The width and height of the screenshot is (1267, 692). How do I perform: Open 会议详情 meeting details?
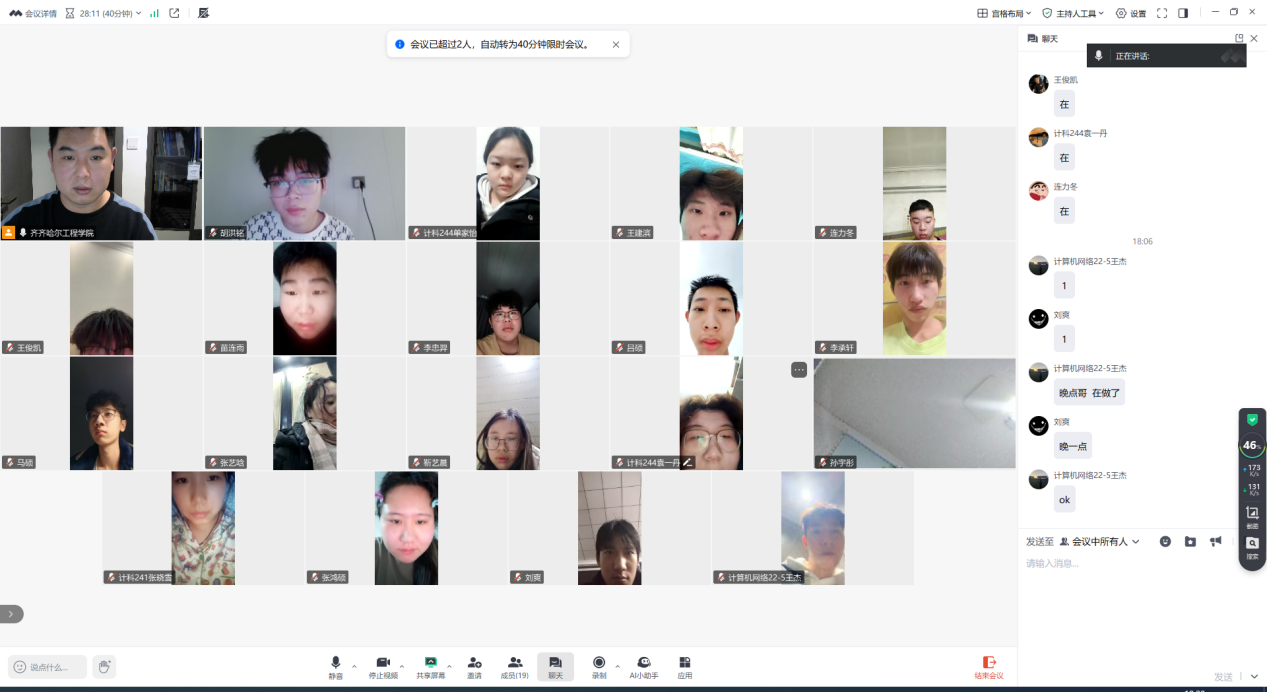point(33,13)
